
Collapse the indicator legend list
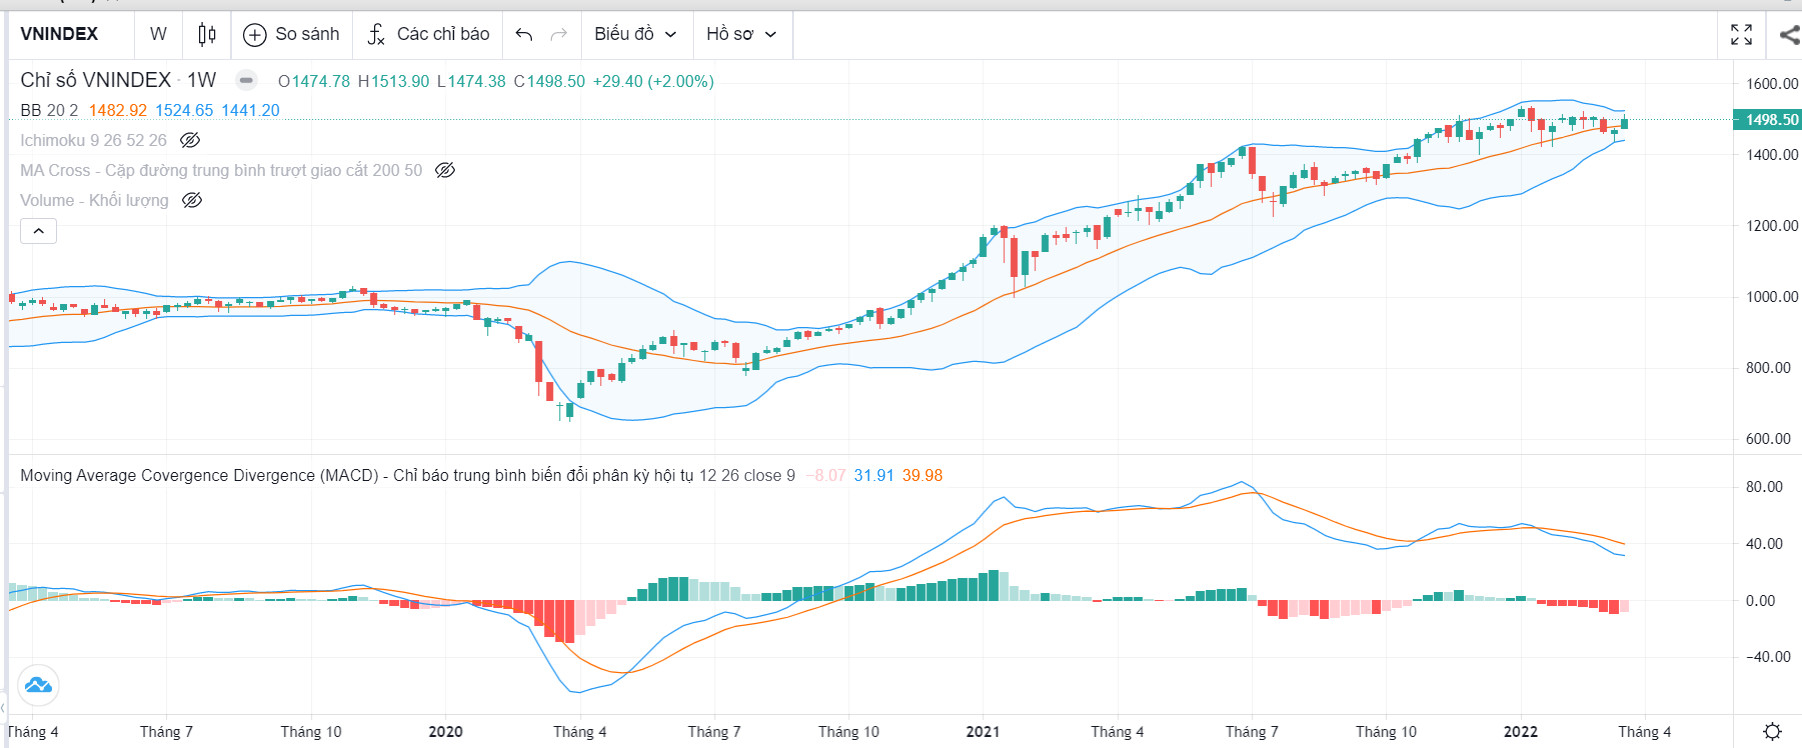(x=38, y=231)
